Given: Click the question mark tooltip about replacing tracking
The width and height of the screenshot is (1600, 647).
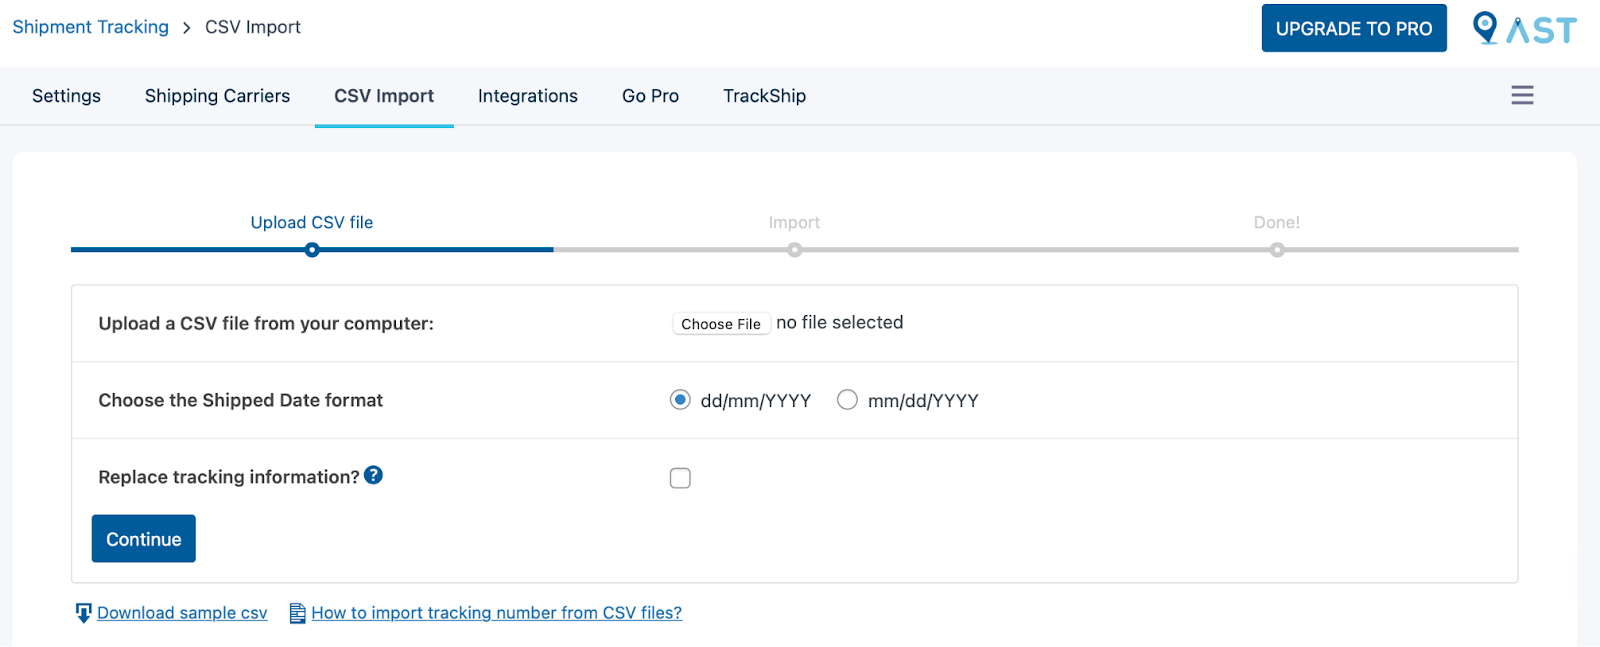Looking at the screenshot, I should click(x=374, y=477).
